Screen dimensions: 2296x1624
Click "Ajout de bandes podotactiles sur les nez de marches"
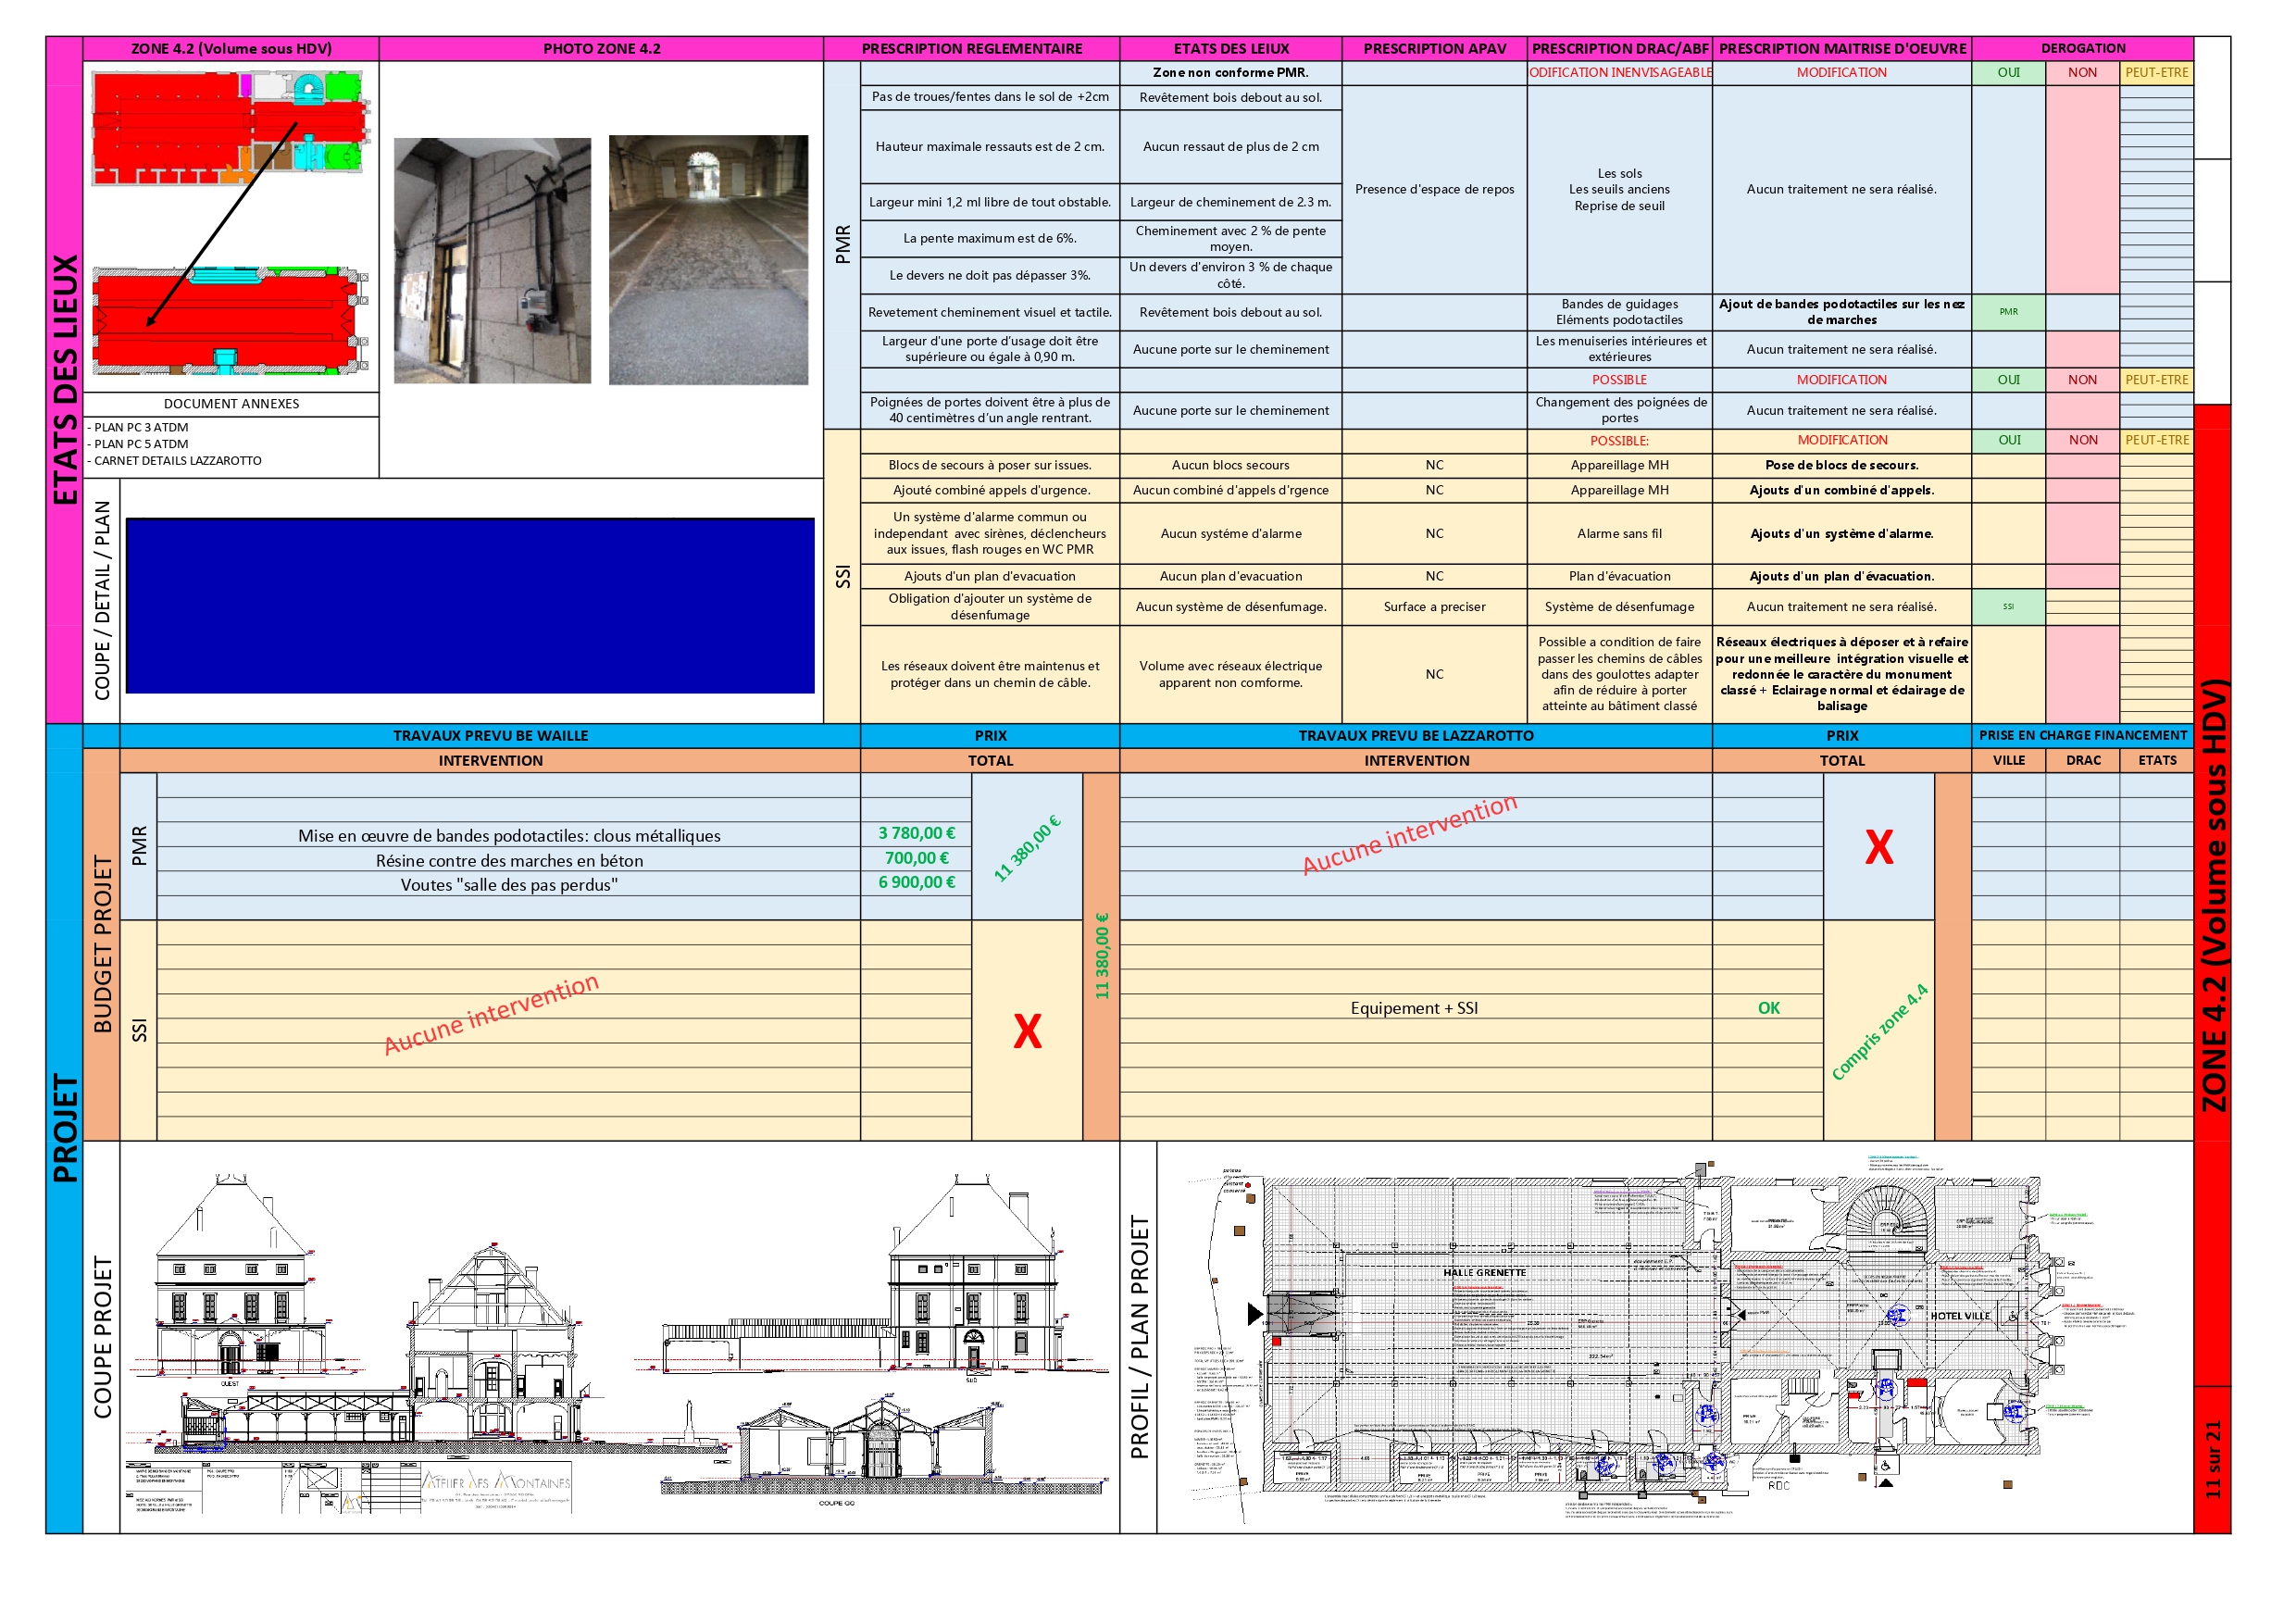1842,312
